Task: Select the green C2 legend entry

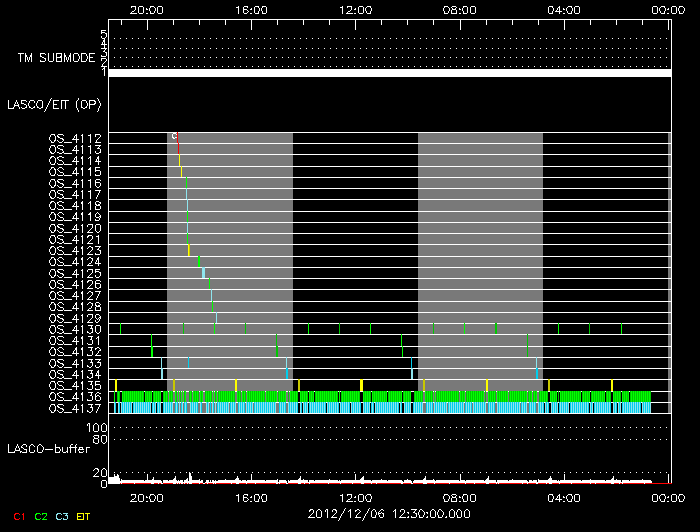Action: click(41, 516)
